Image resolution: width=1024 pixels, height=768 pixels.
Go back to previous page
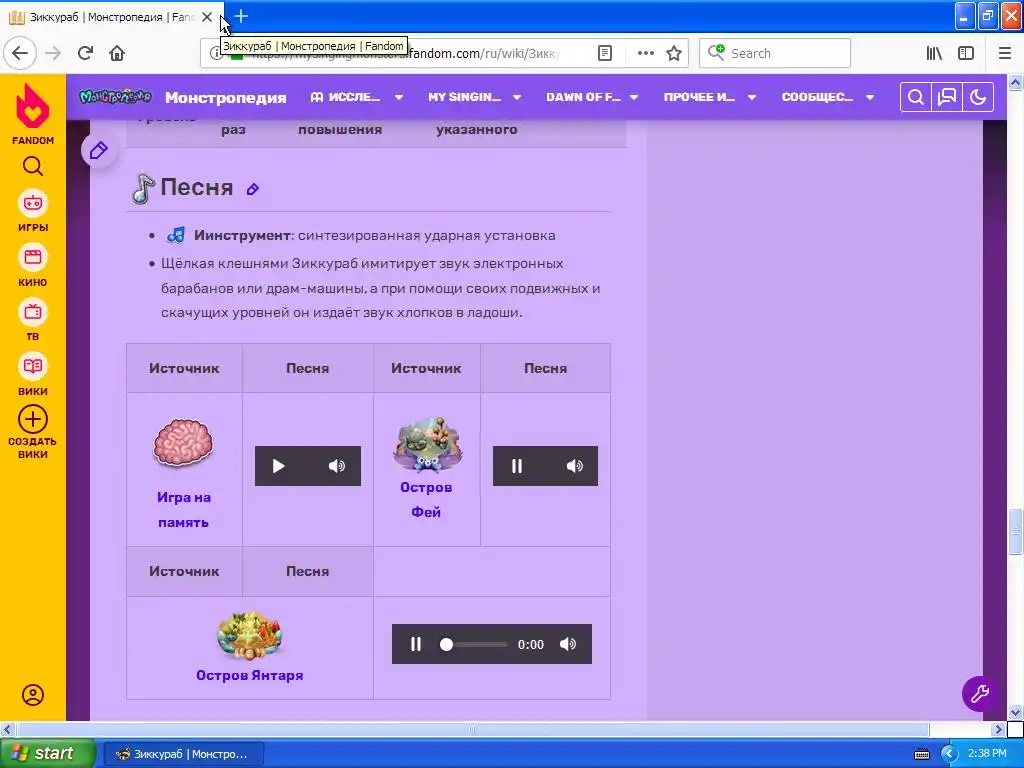coord(20,53)
